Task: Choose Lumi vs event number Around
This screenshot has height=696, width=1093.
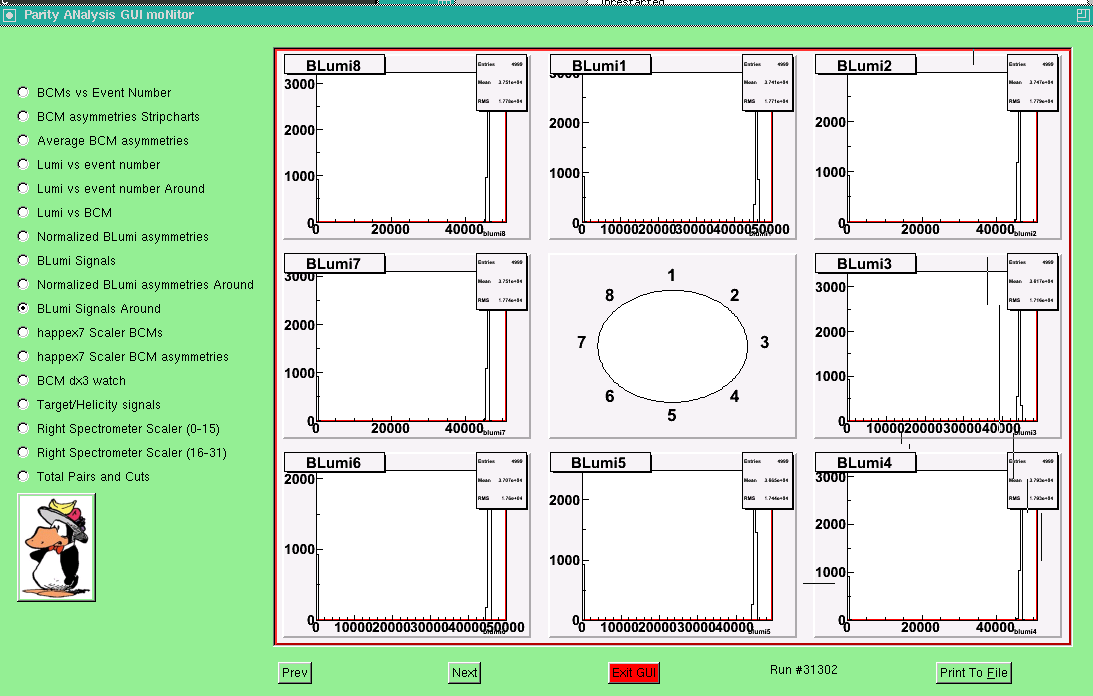Action: click(x=24, y=188)
